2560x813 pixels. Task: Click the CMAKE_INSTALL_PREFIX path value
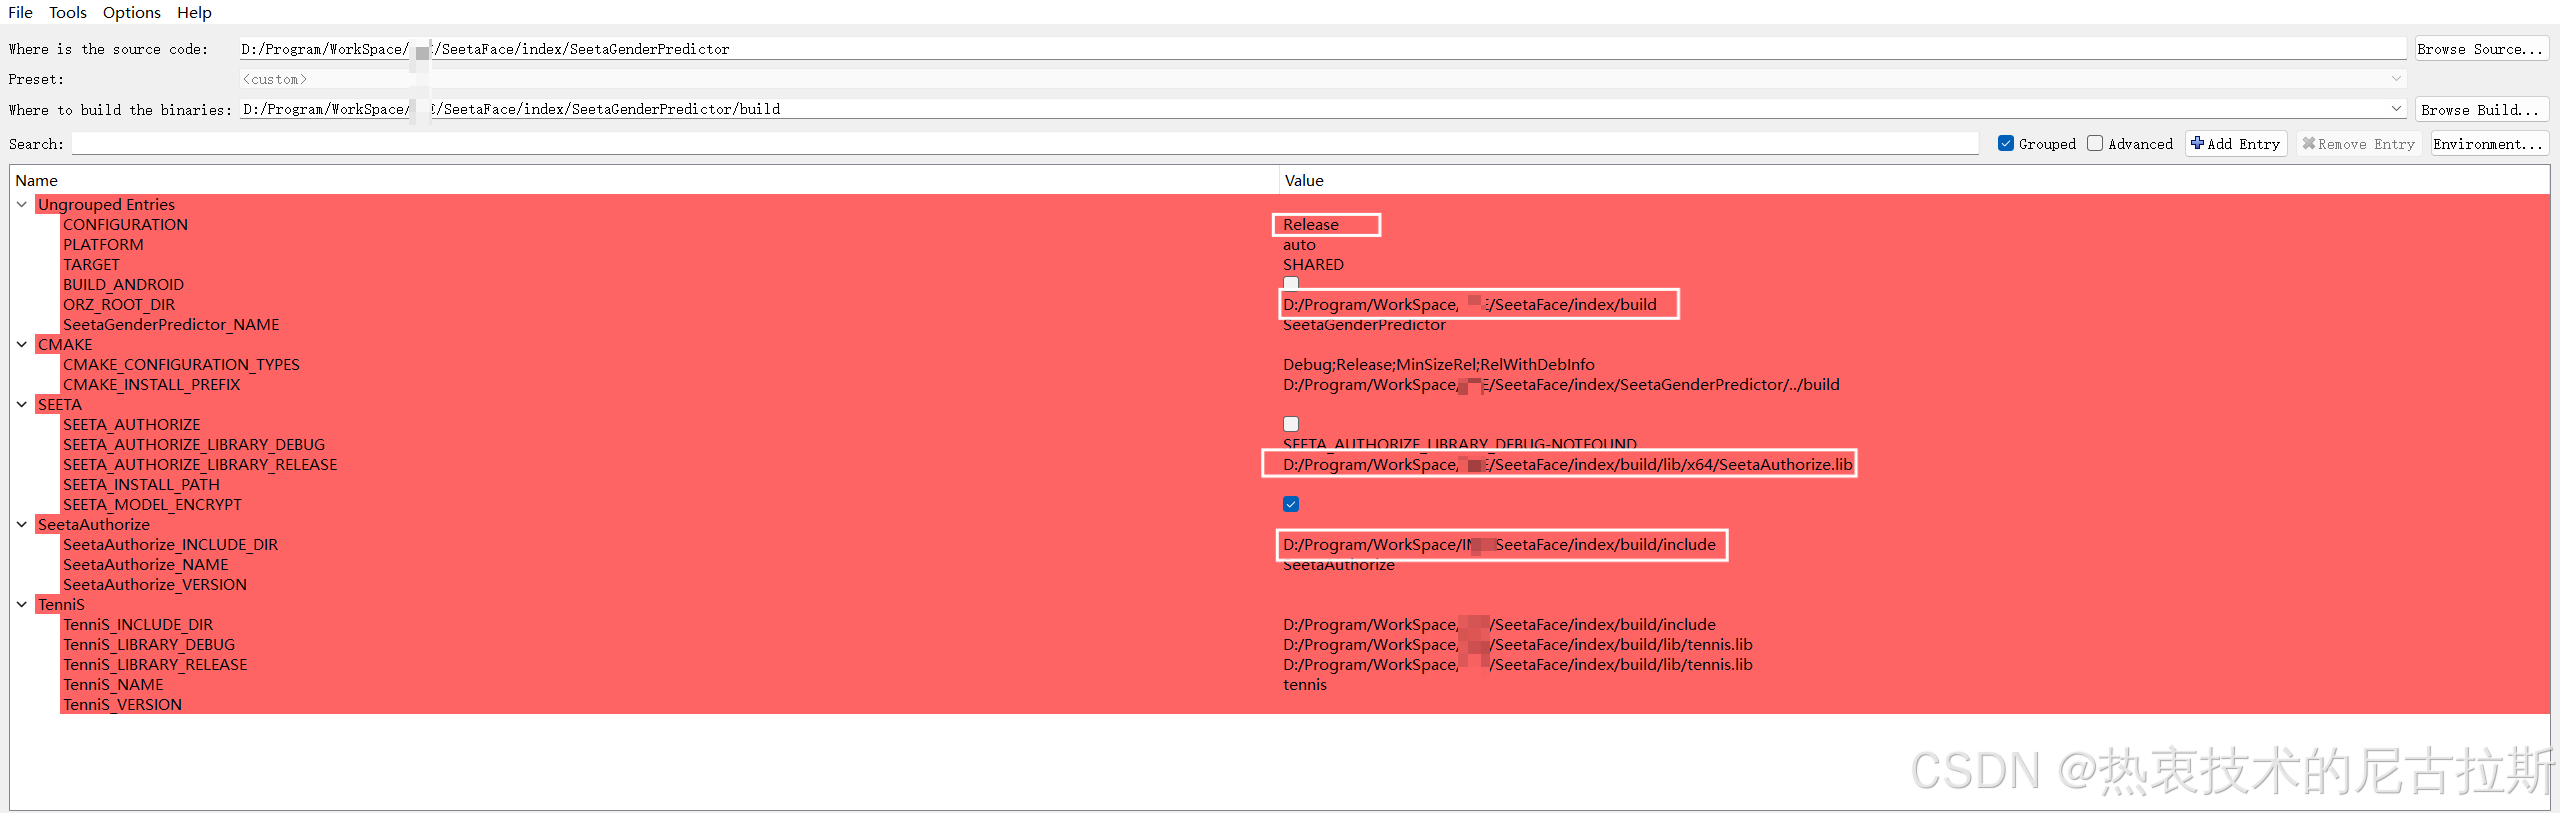[x=1561, y=384]
